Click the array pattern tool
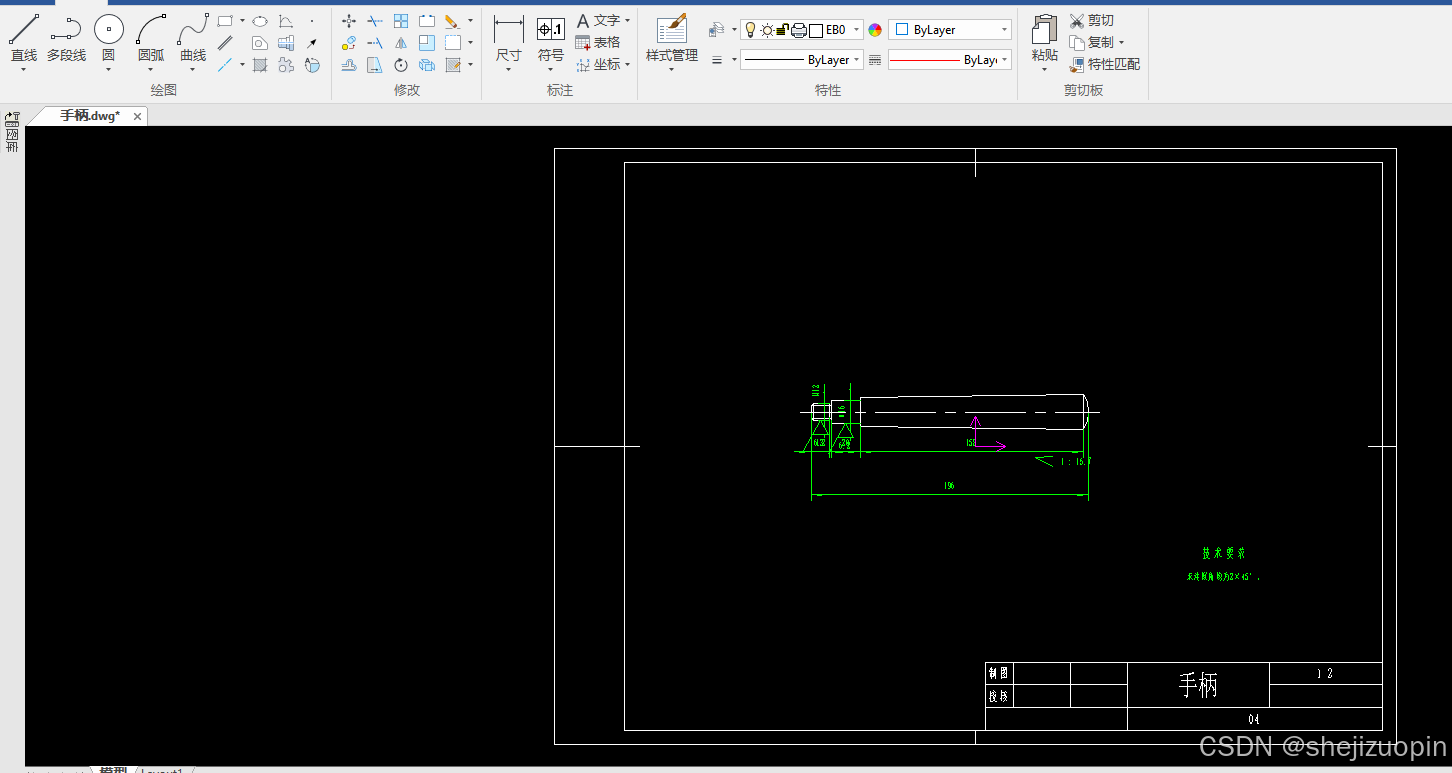 coord(401,21)
